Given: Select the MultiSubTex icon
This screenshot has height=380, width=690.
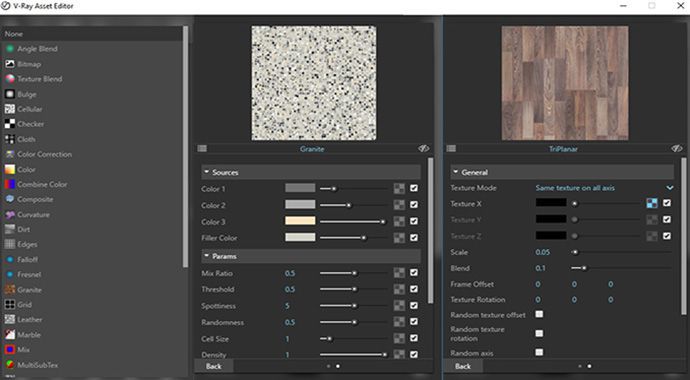Looking at the screenshot, I should [10, 365].
